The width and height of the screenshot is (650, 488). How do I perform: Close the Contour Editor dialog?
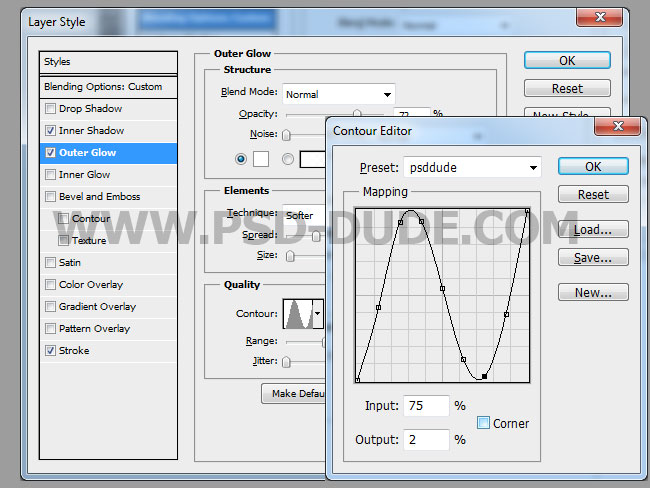coord(618,126)
